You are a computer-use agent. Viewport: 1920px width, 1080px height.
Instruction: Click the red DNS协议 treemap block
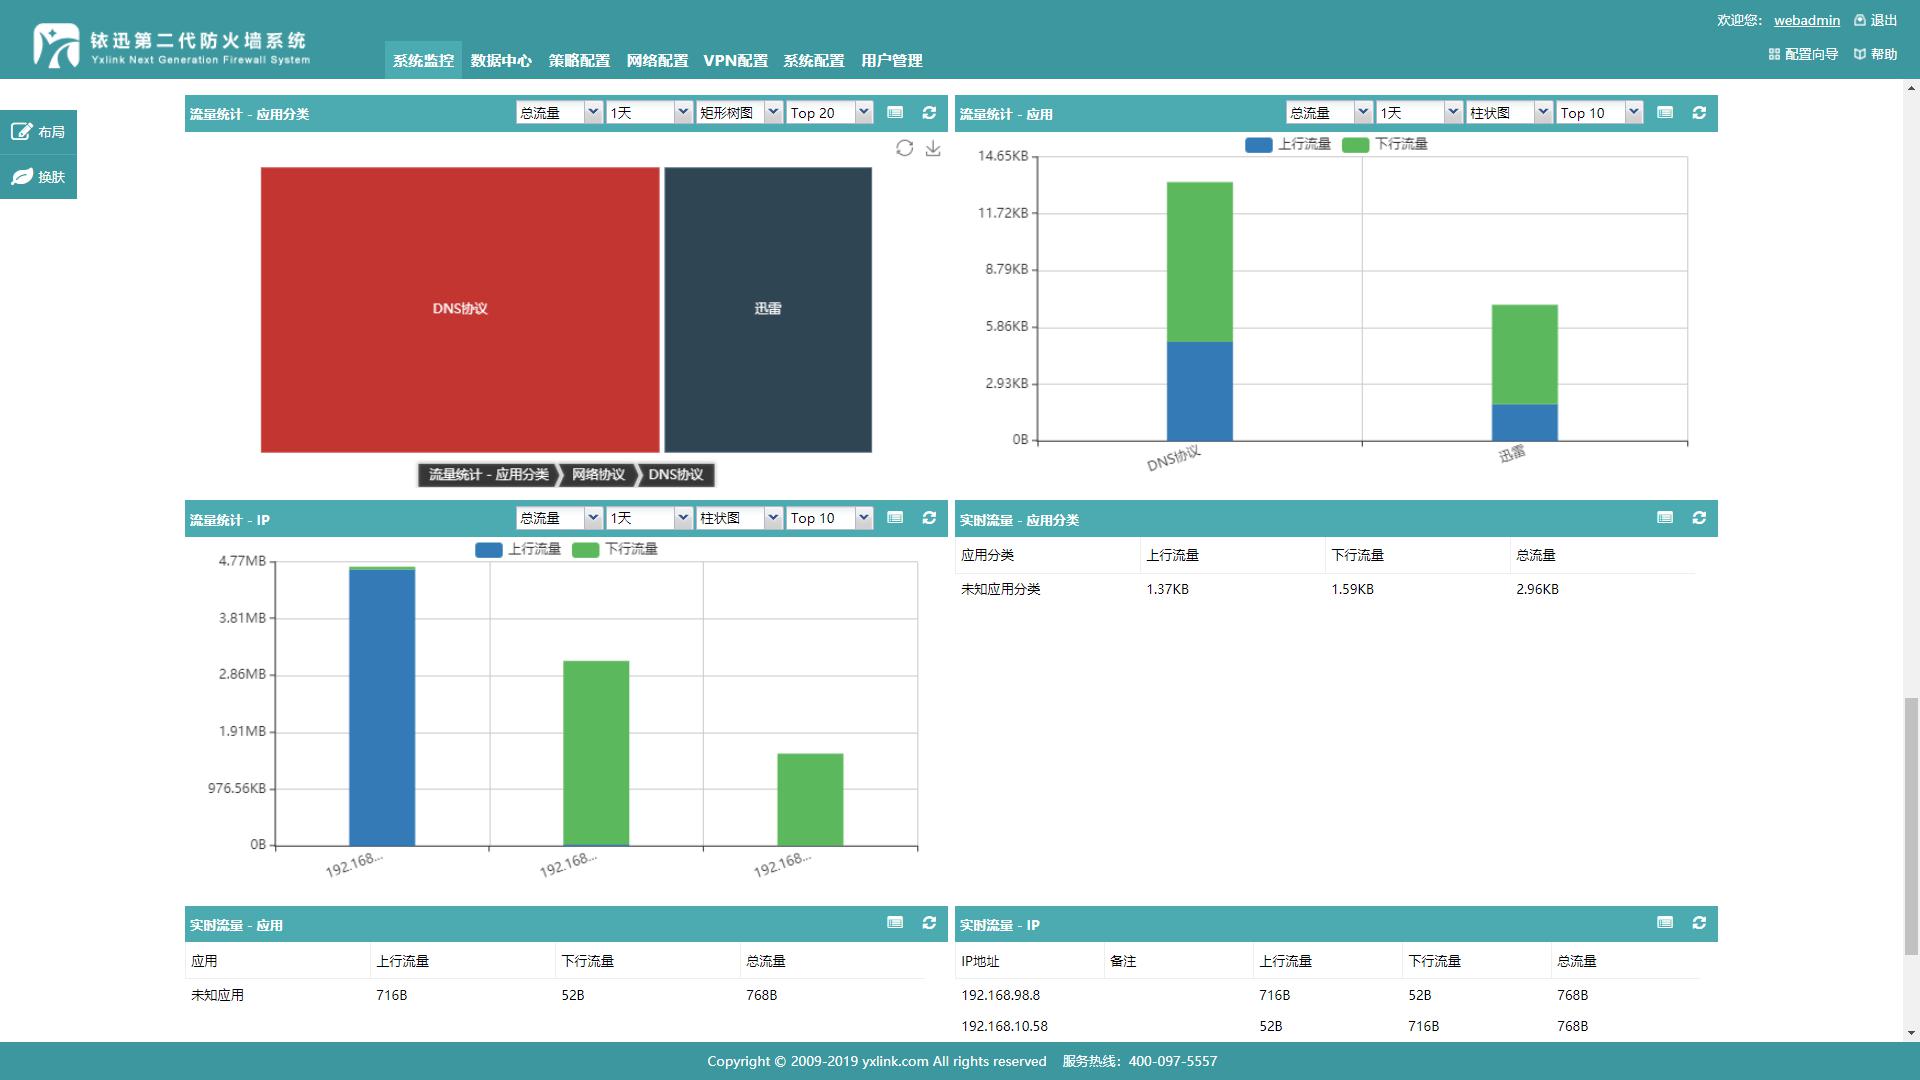click(x=460, y=309)
